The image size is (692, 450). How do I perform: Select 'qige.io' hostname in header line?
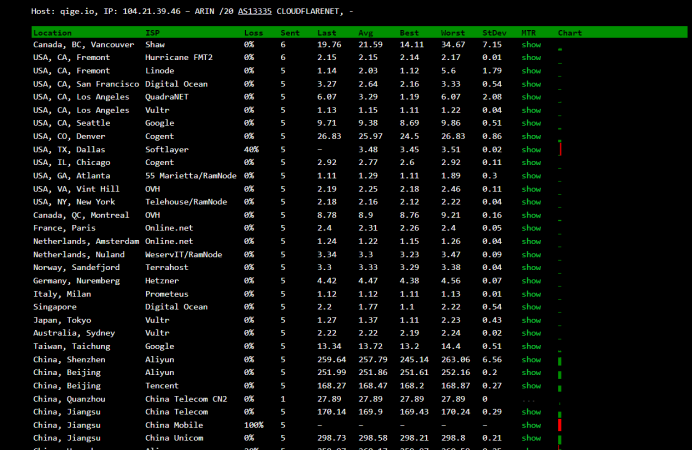pyautogui.click(x=77, y=11)
